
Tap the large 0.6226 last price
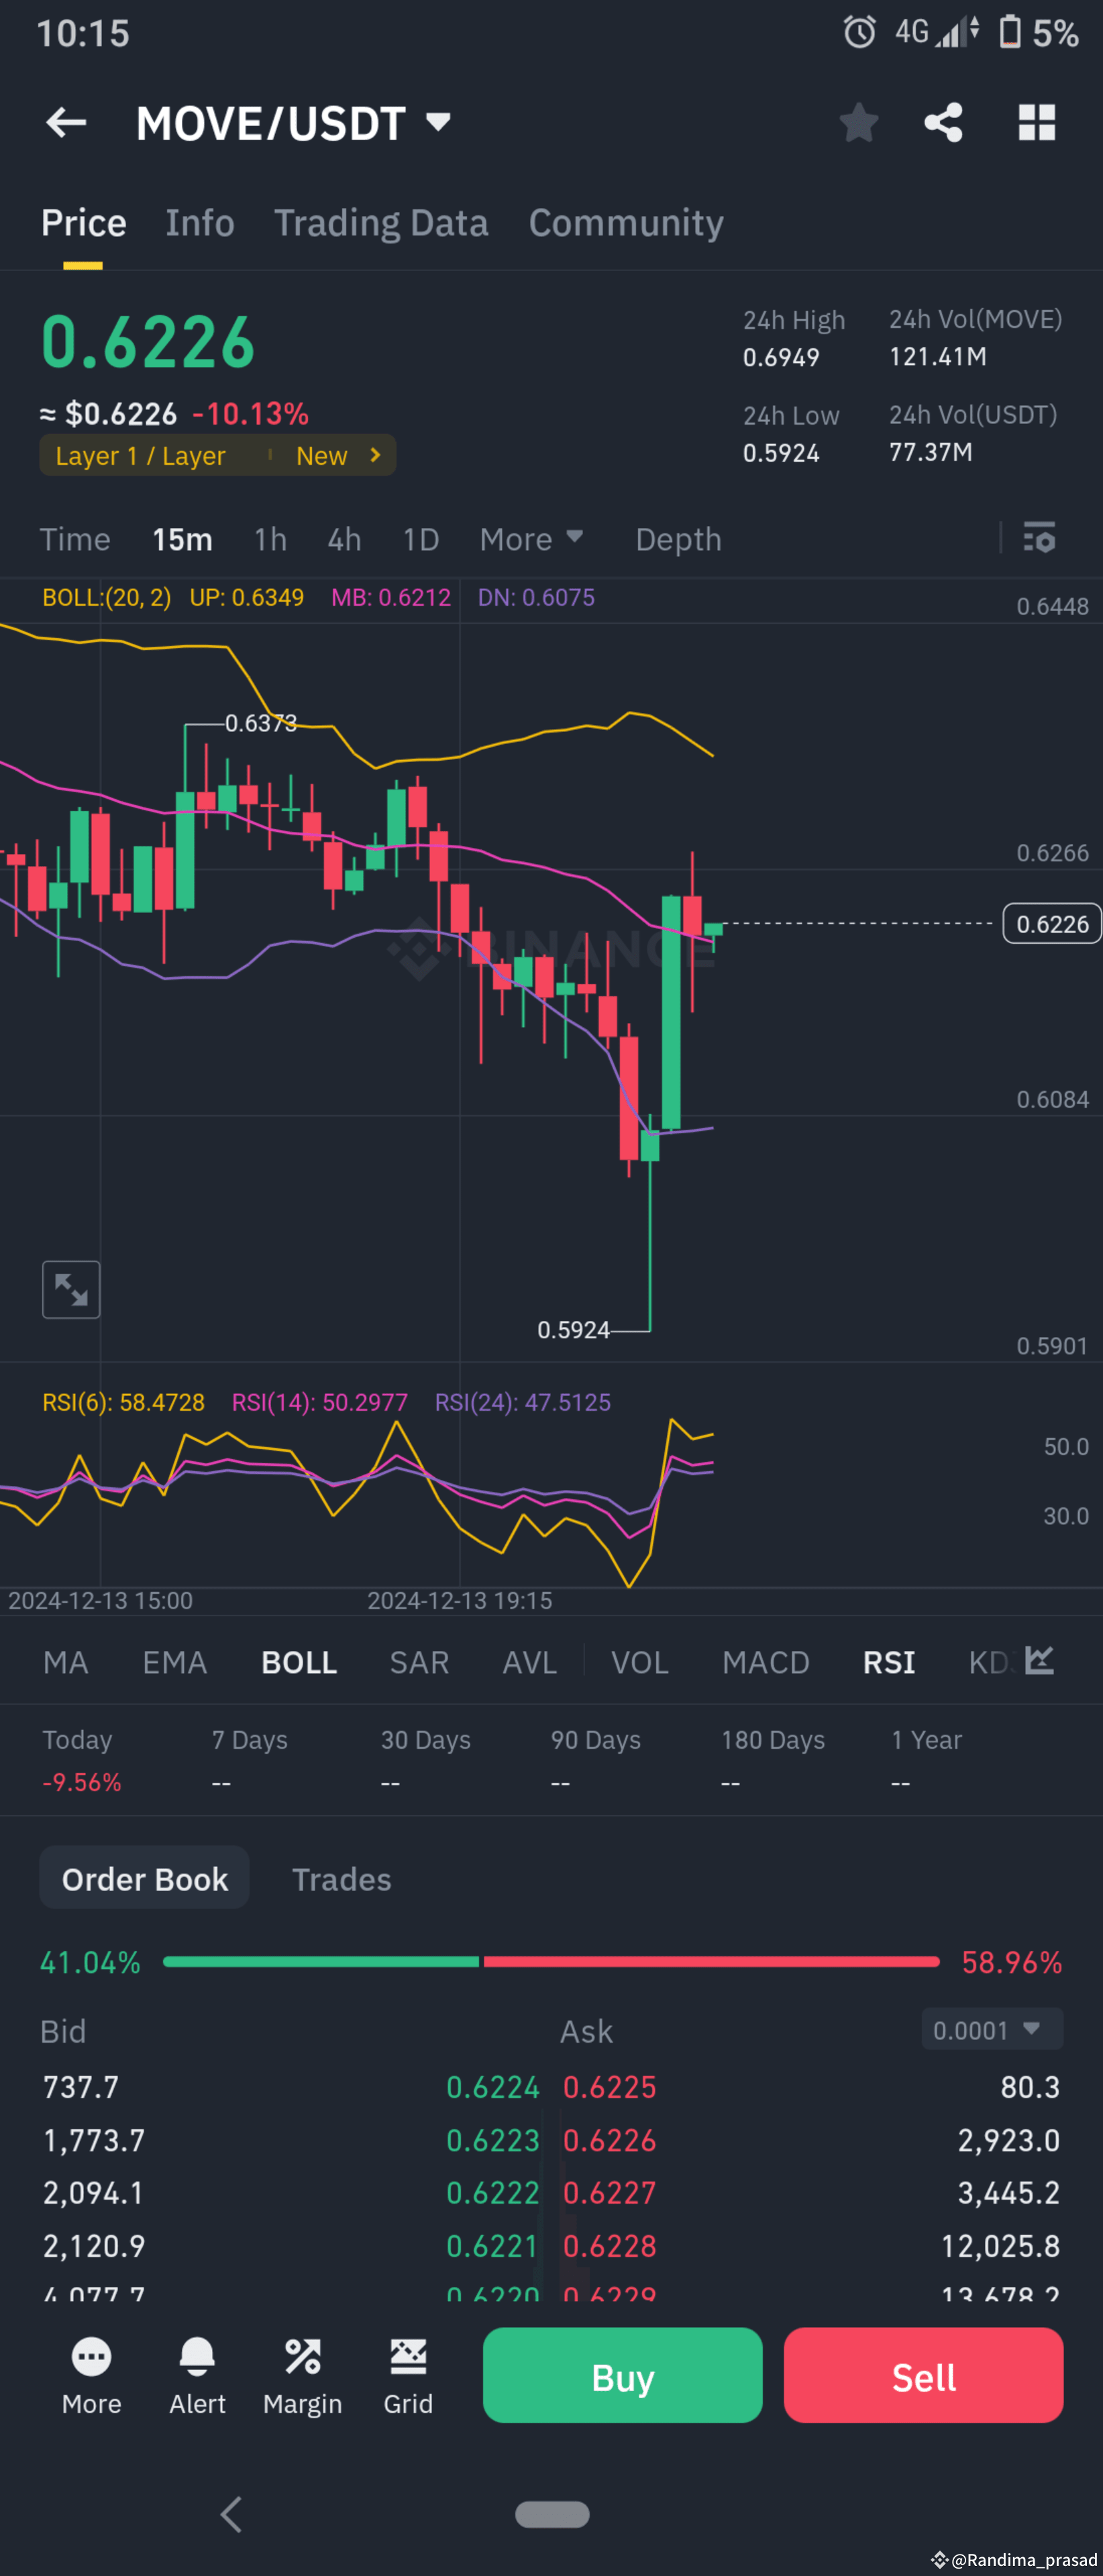point(148,343)
